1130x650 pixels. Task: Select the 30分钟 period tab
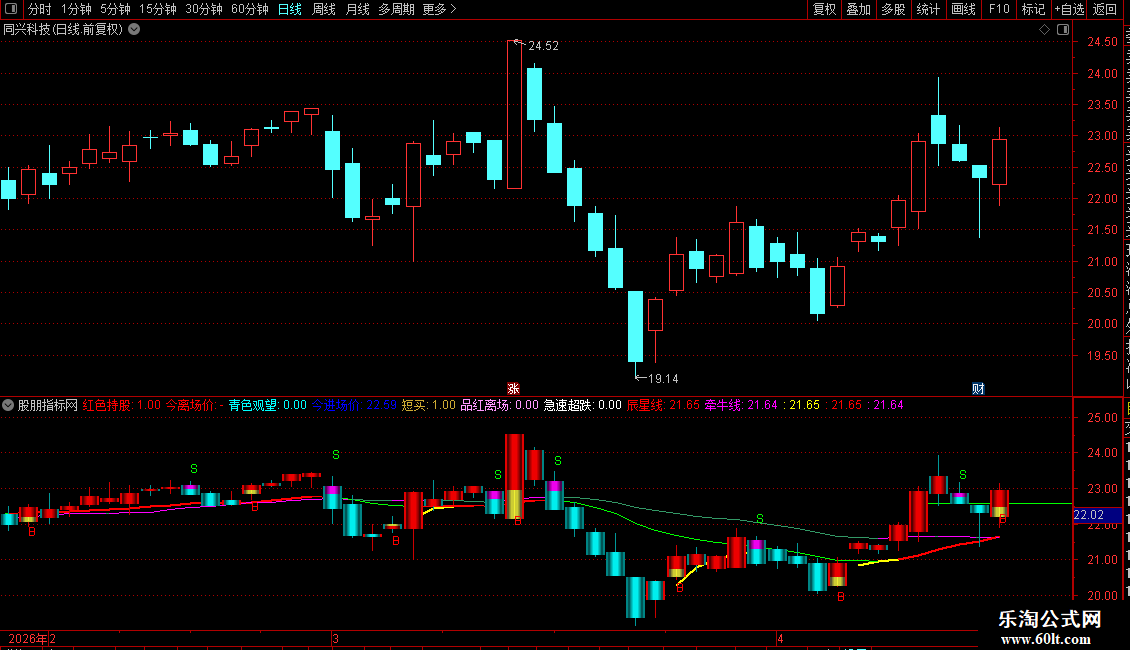click(x=203, y=9)
